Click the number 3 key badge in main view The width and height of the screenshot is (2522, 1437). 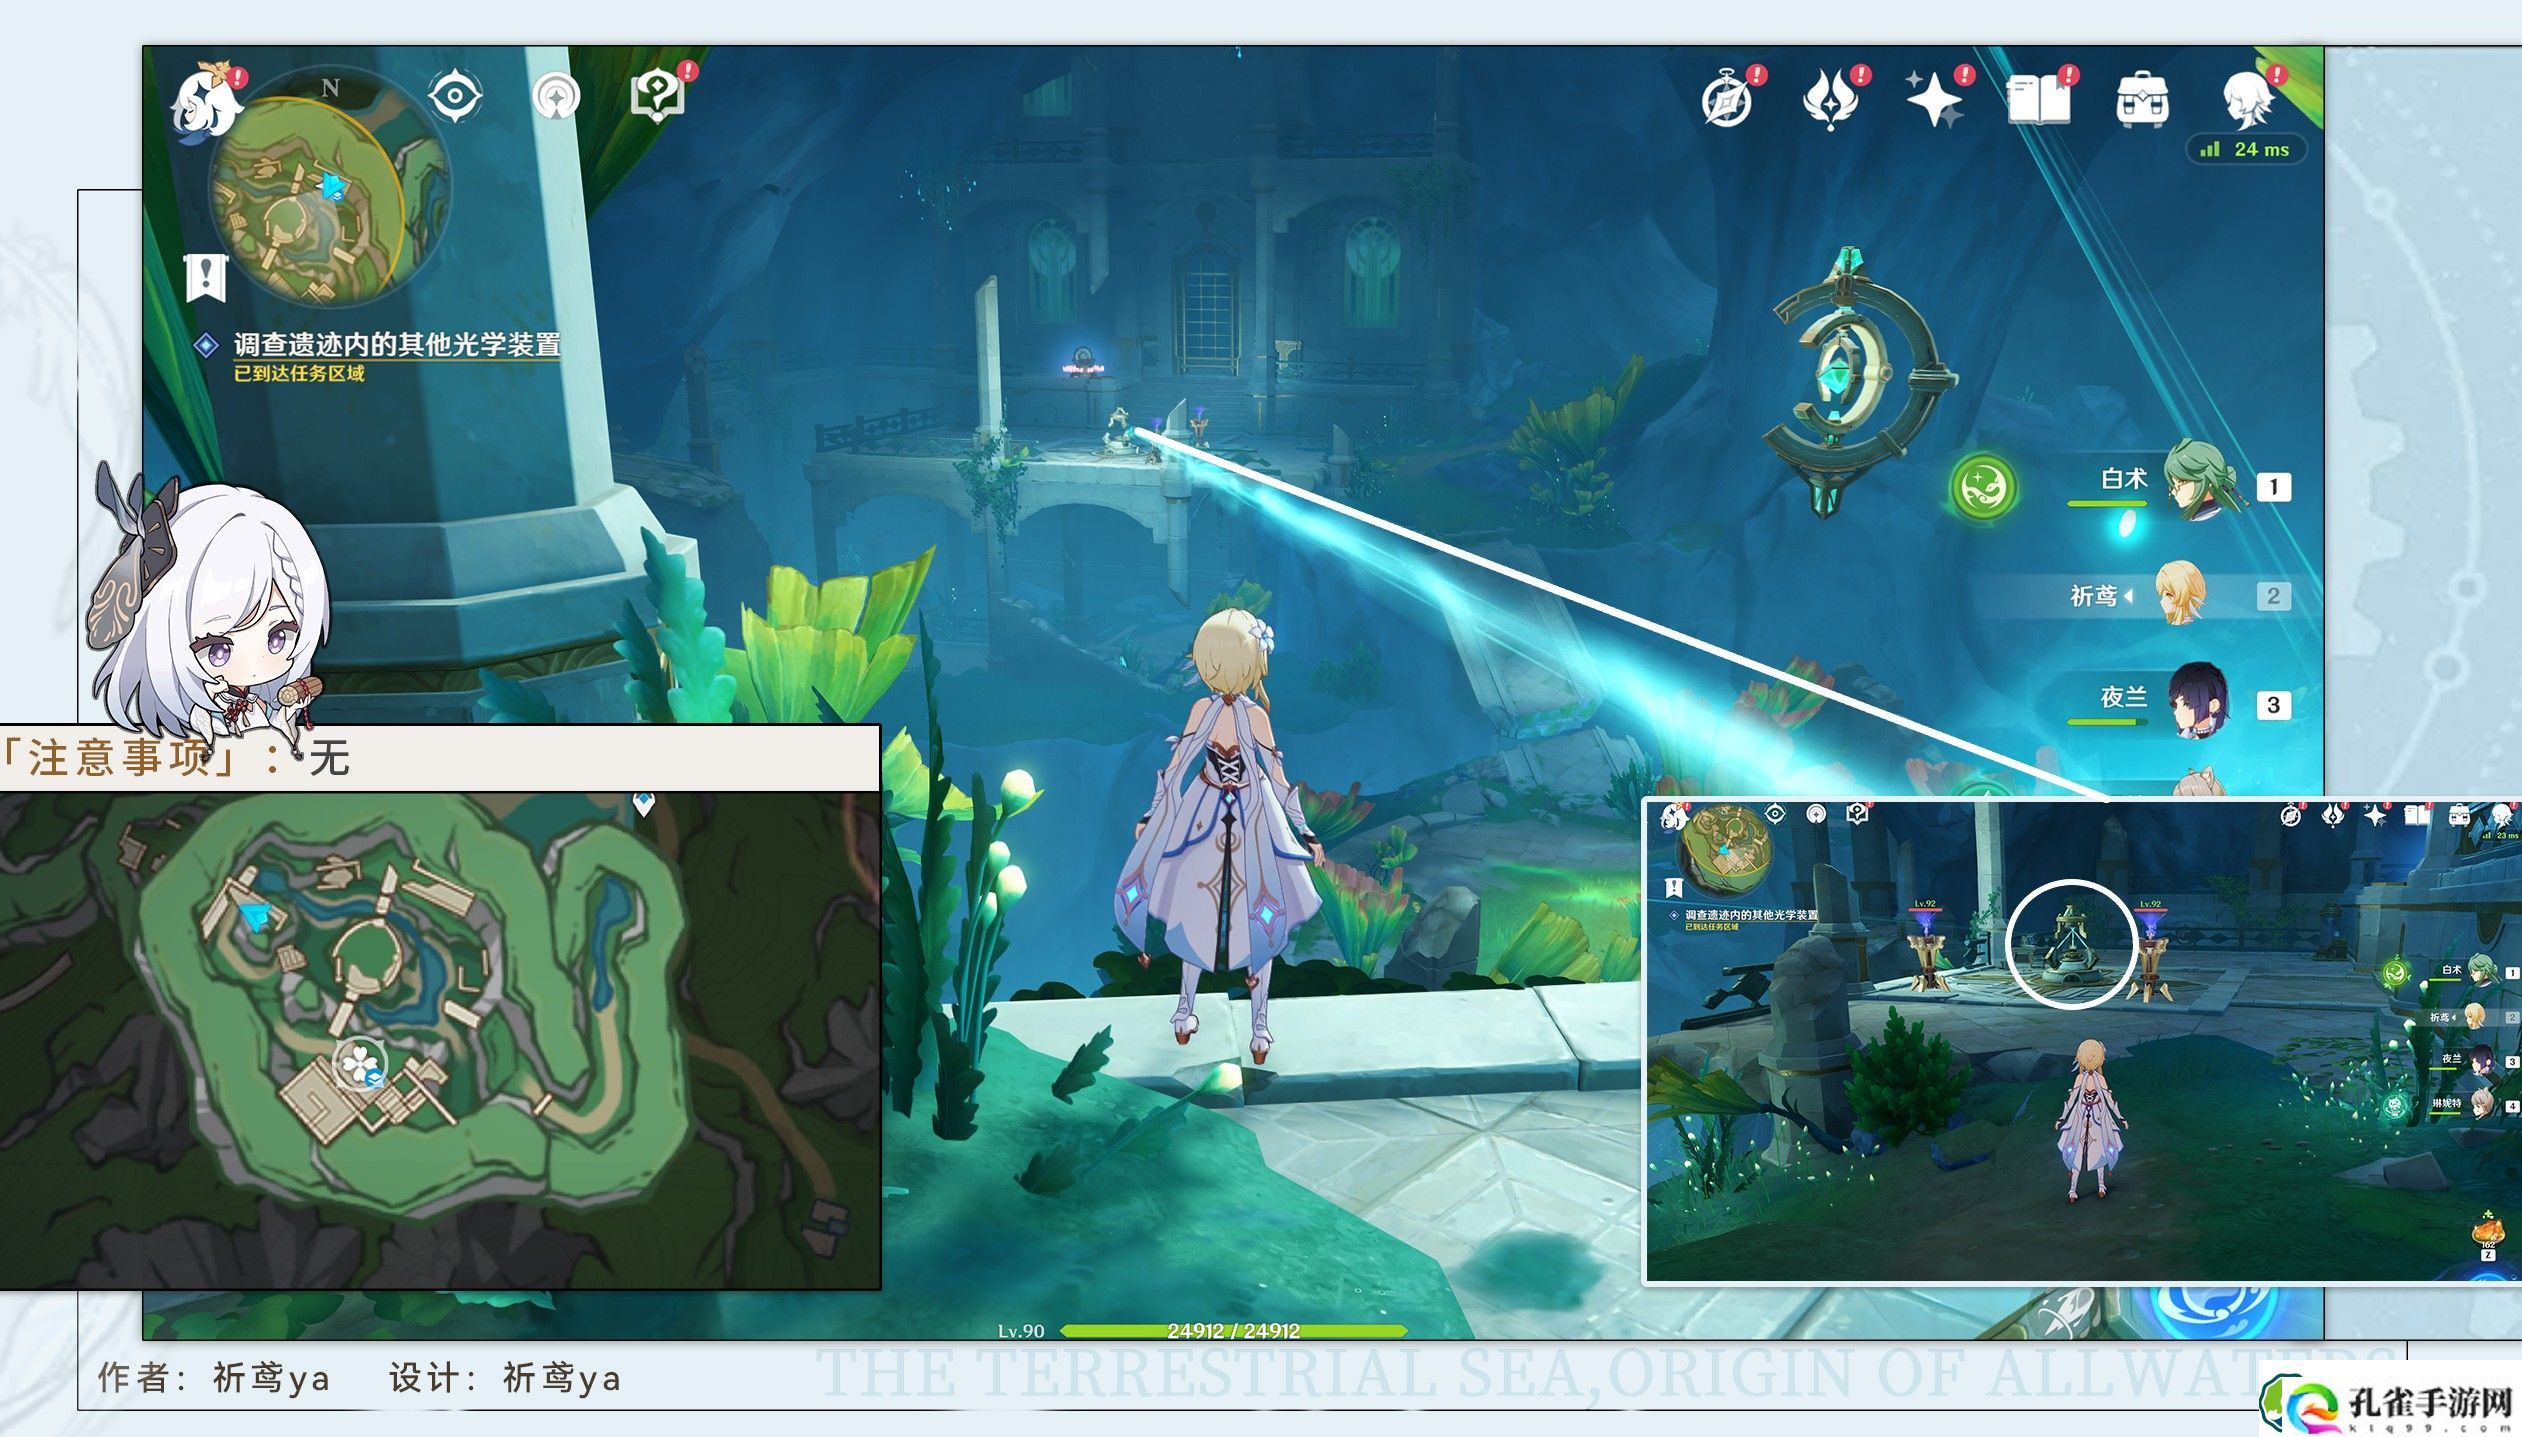click(x=2273, y=705)
